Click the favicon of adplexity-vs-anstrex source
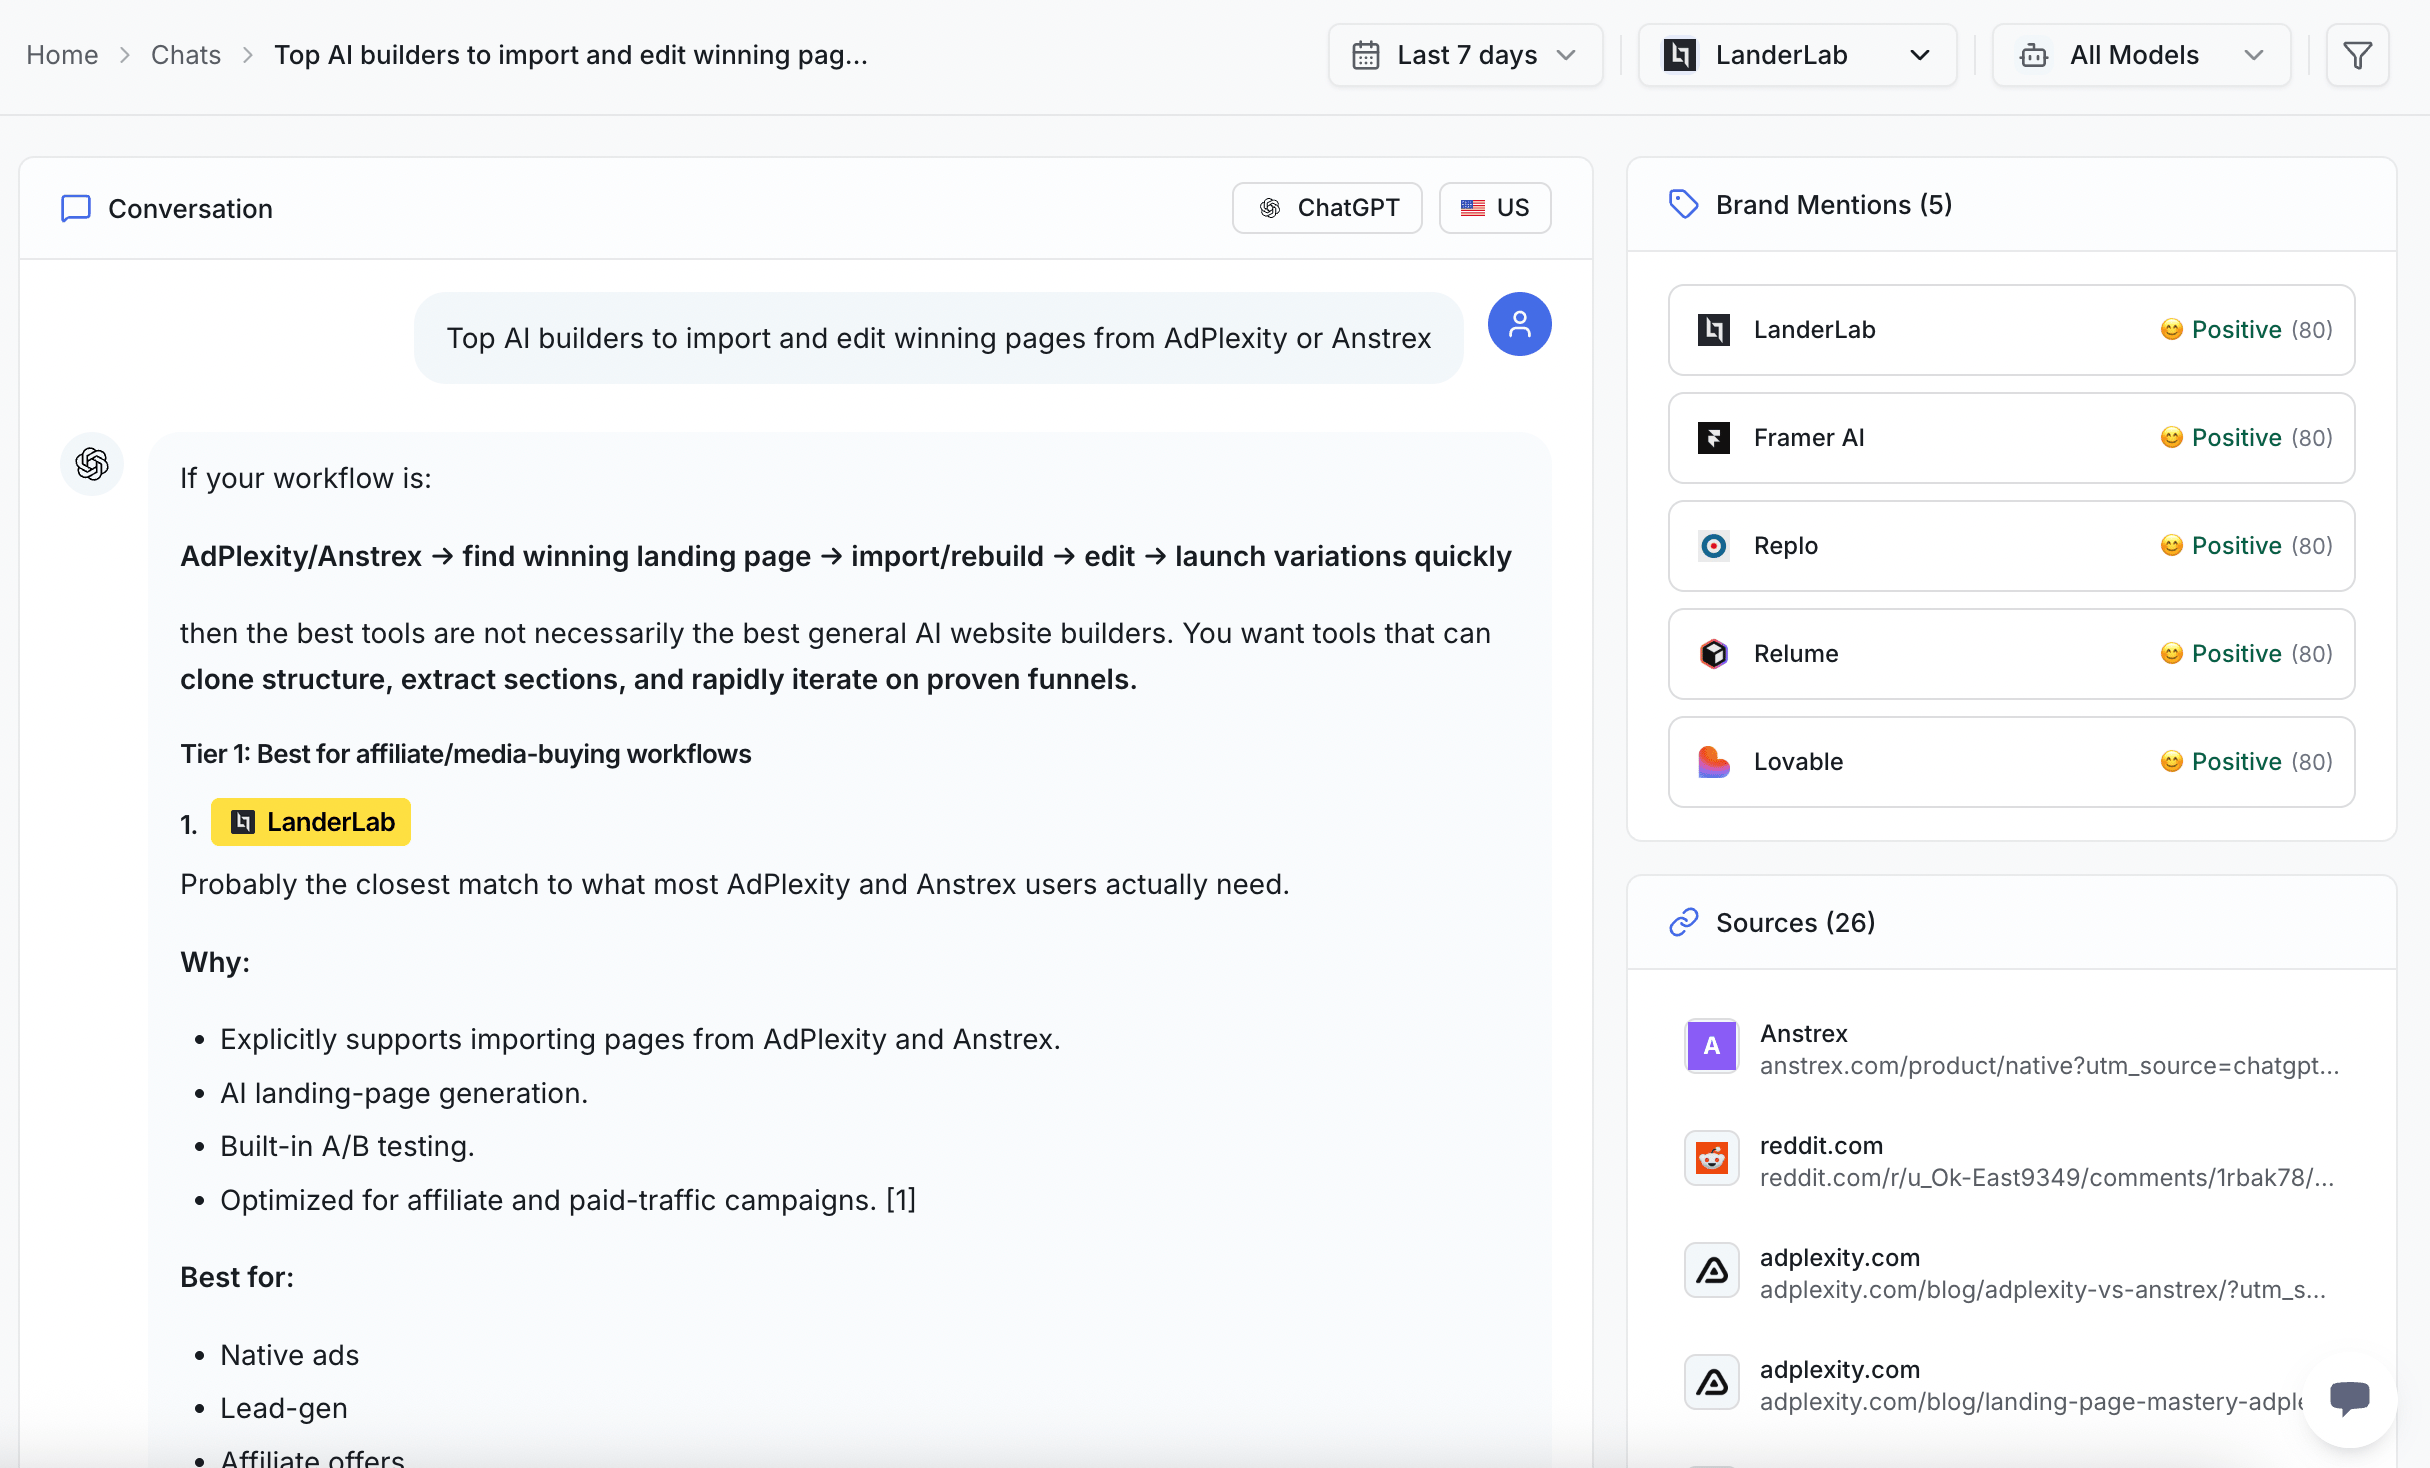 click(x=1712, y=1270)
